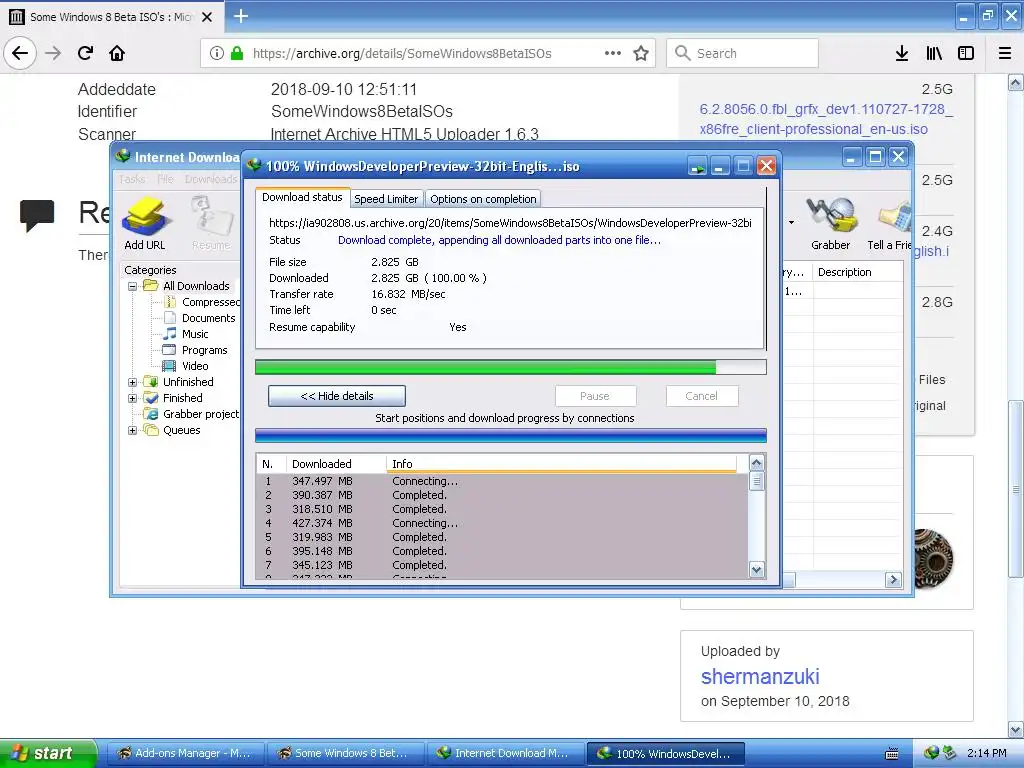Toggle Firefox sidebar icon
The width and height of the screenshot is (1024, 768).
[966, 53]
